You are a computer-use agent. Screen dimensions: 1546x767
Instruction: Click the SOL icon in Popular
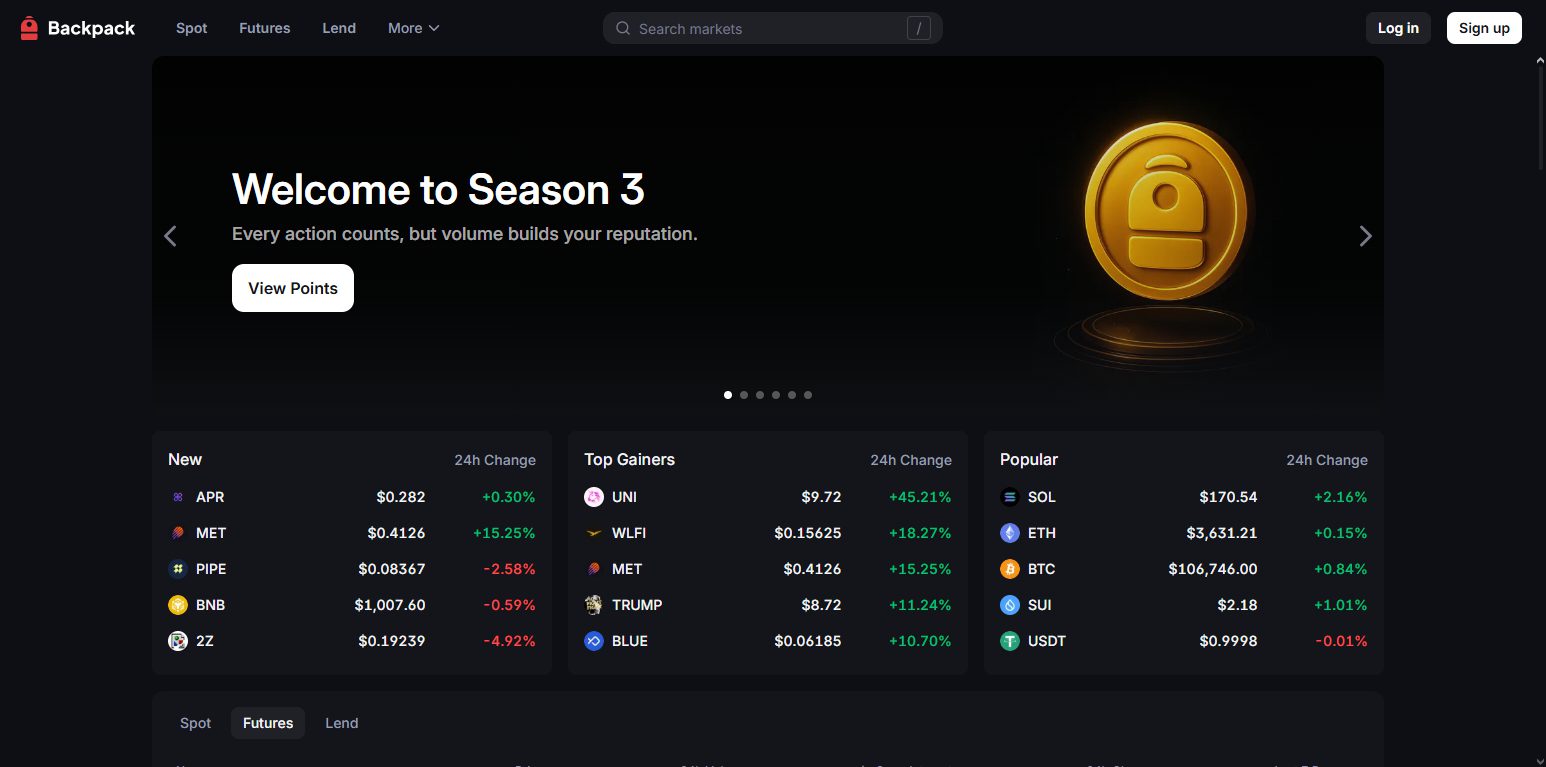tap(1010, 497)
